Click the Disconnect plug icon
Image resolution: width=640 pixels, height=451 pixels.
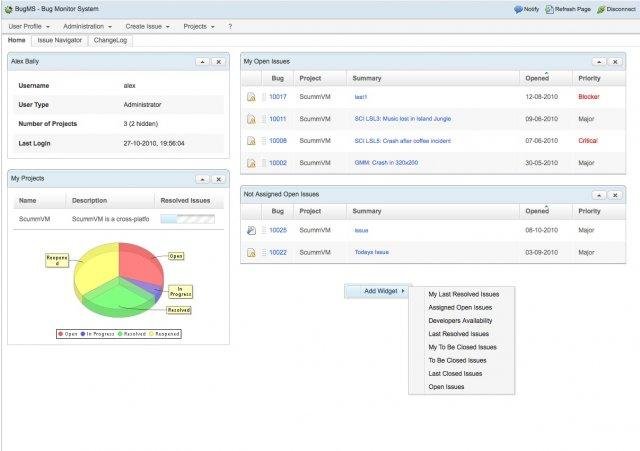[601, 9]
